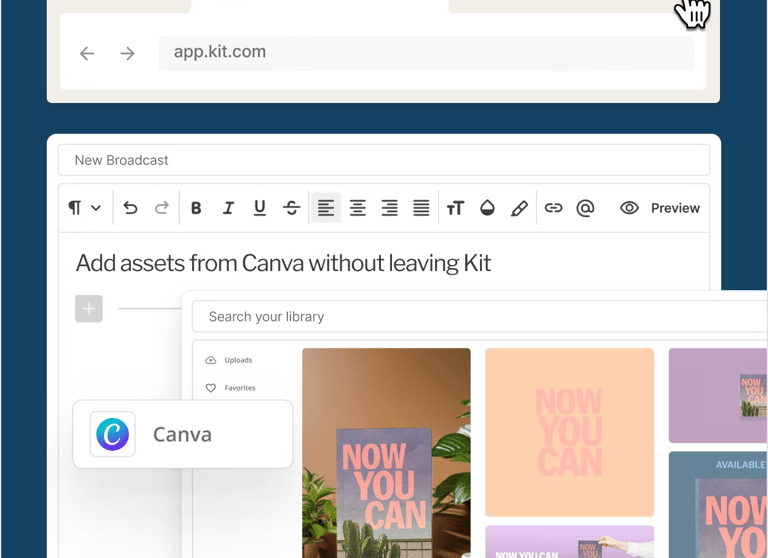This screenshot has height=558, width=768.
Task: Click the browser back arrow
Action: pos(87,53)
